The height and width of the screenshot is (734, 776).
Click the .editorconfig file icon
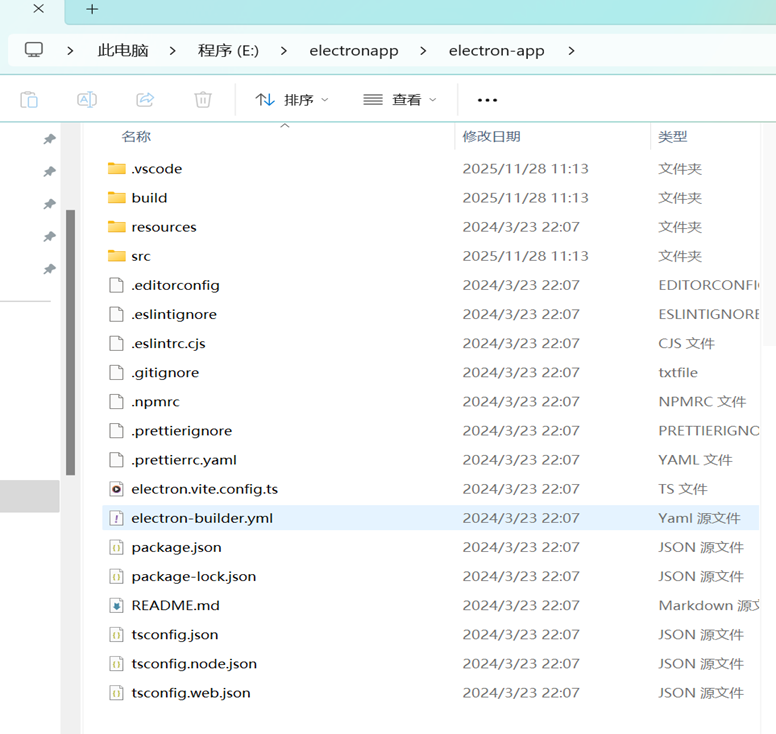[116, 285]
